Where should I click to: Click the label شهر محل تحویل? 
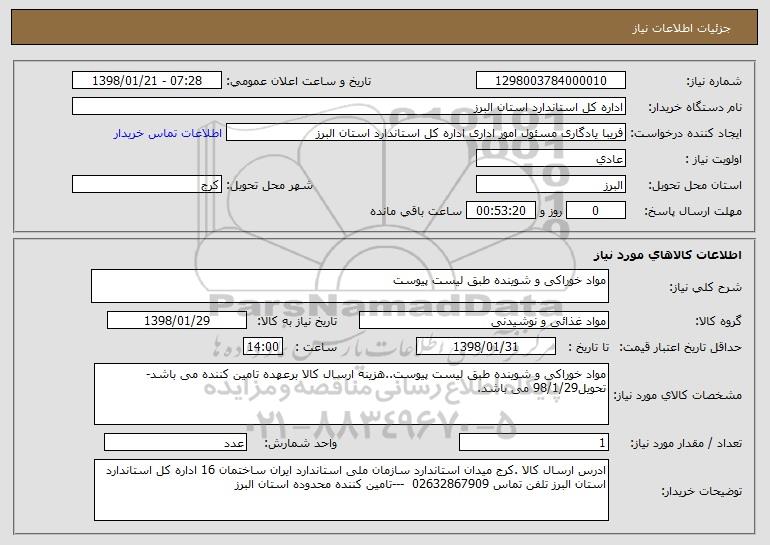pyautogui.click(x=270, y=186)
